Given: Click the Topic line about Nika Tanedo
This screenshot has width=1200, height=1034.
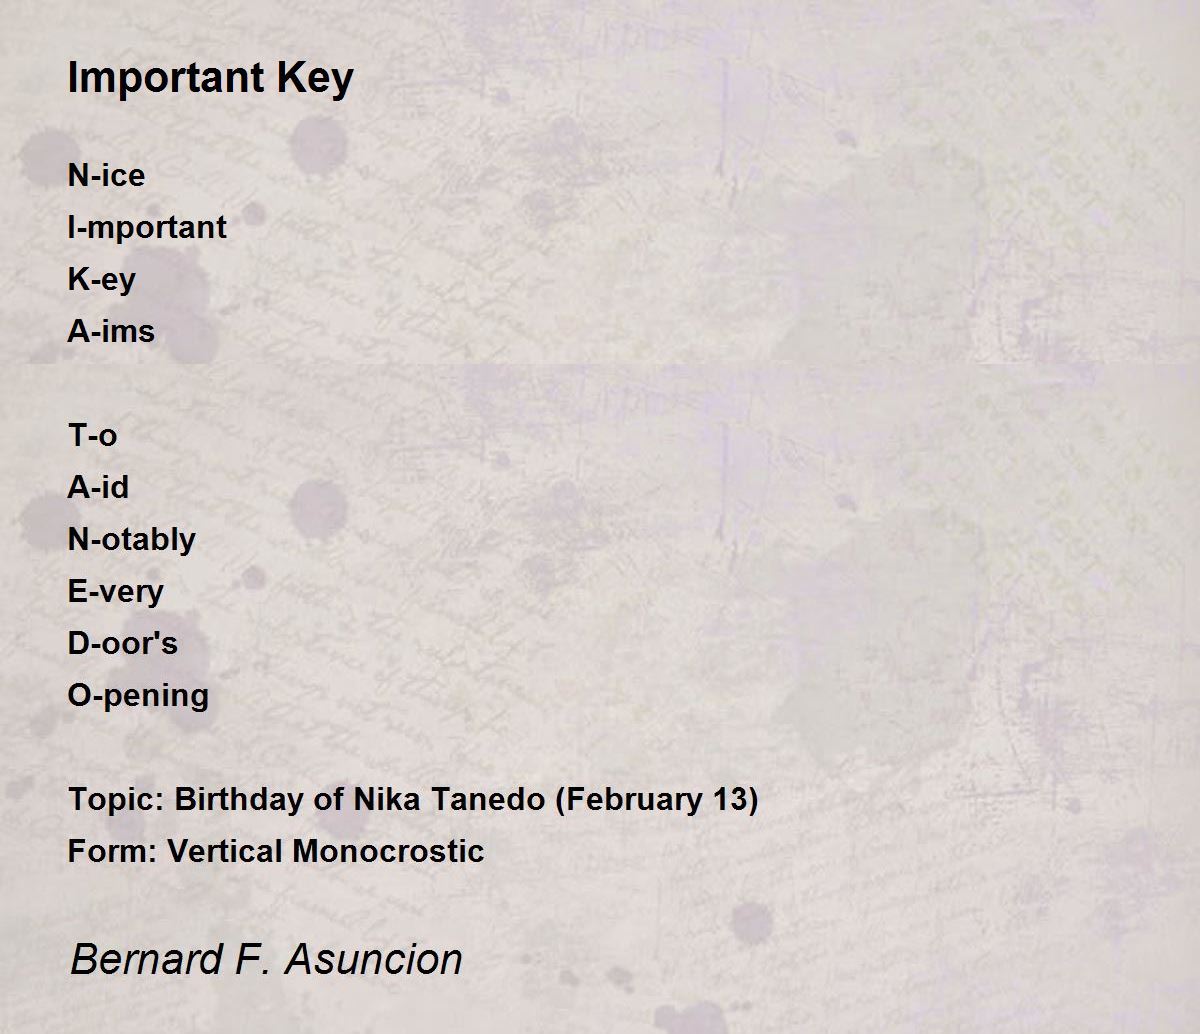Looking at the screenshot, I should coord(413,800).
